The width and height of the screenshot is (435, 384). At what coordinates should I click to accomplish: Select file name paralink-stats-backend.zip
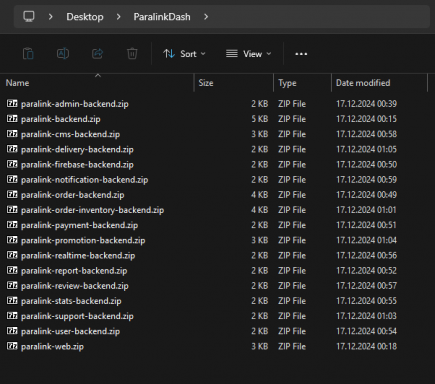click(x=71, y=301)
